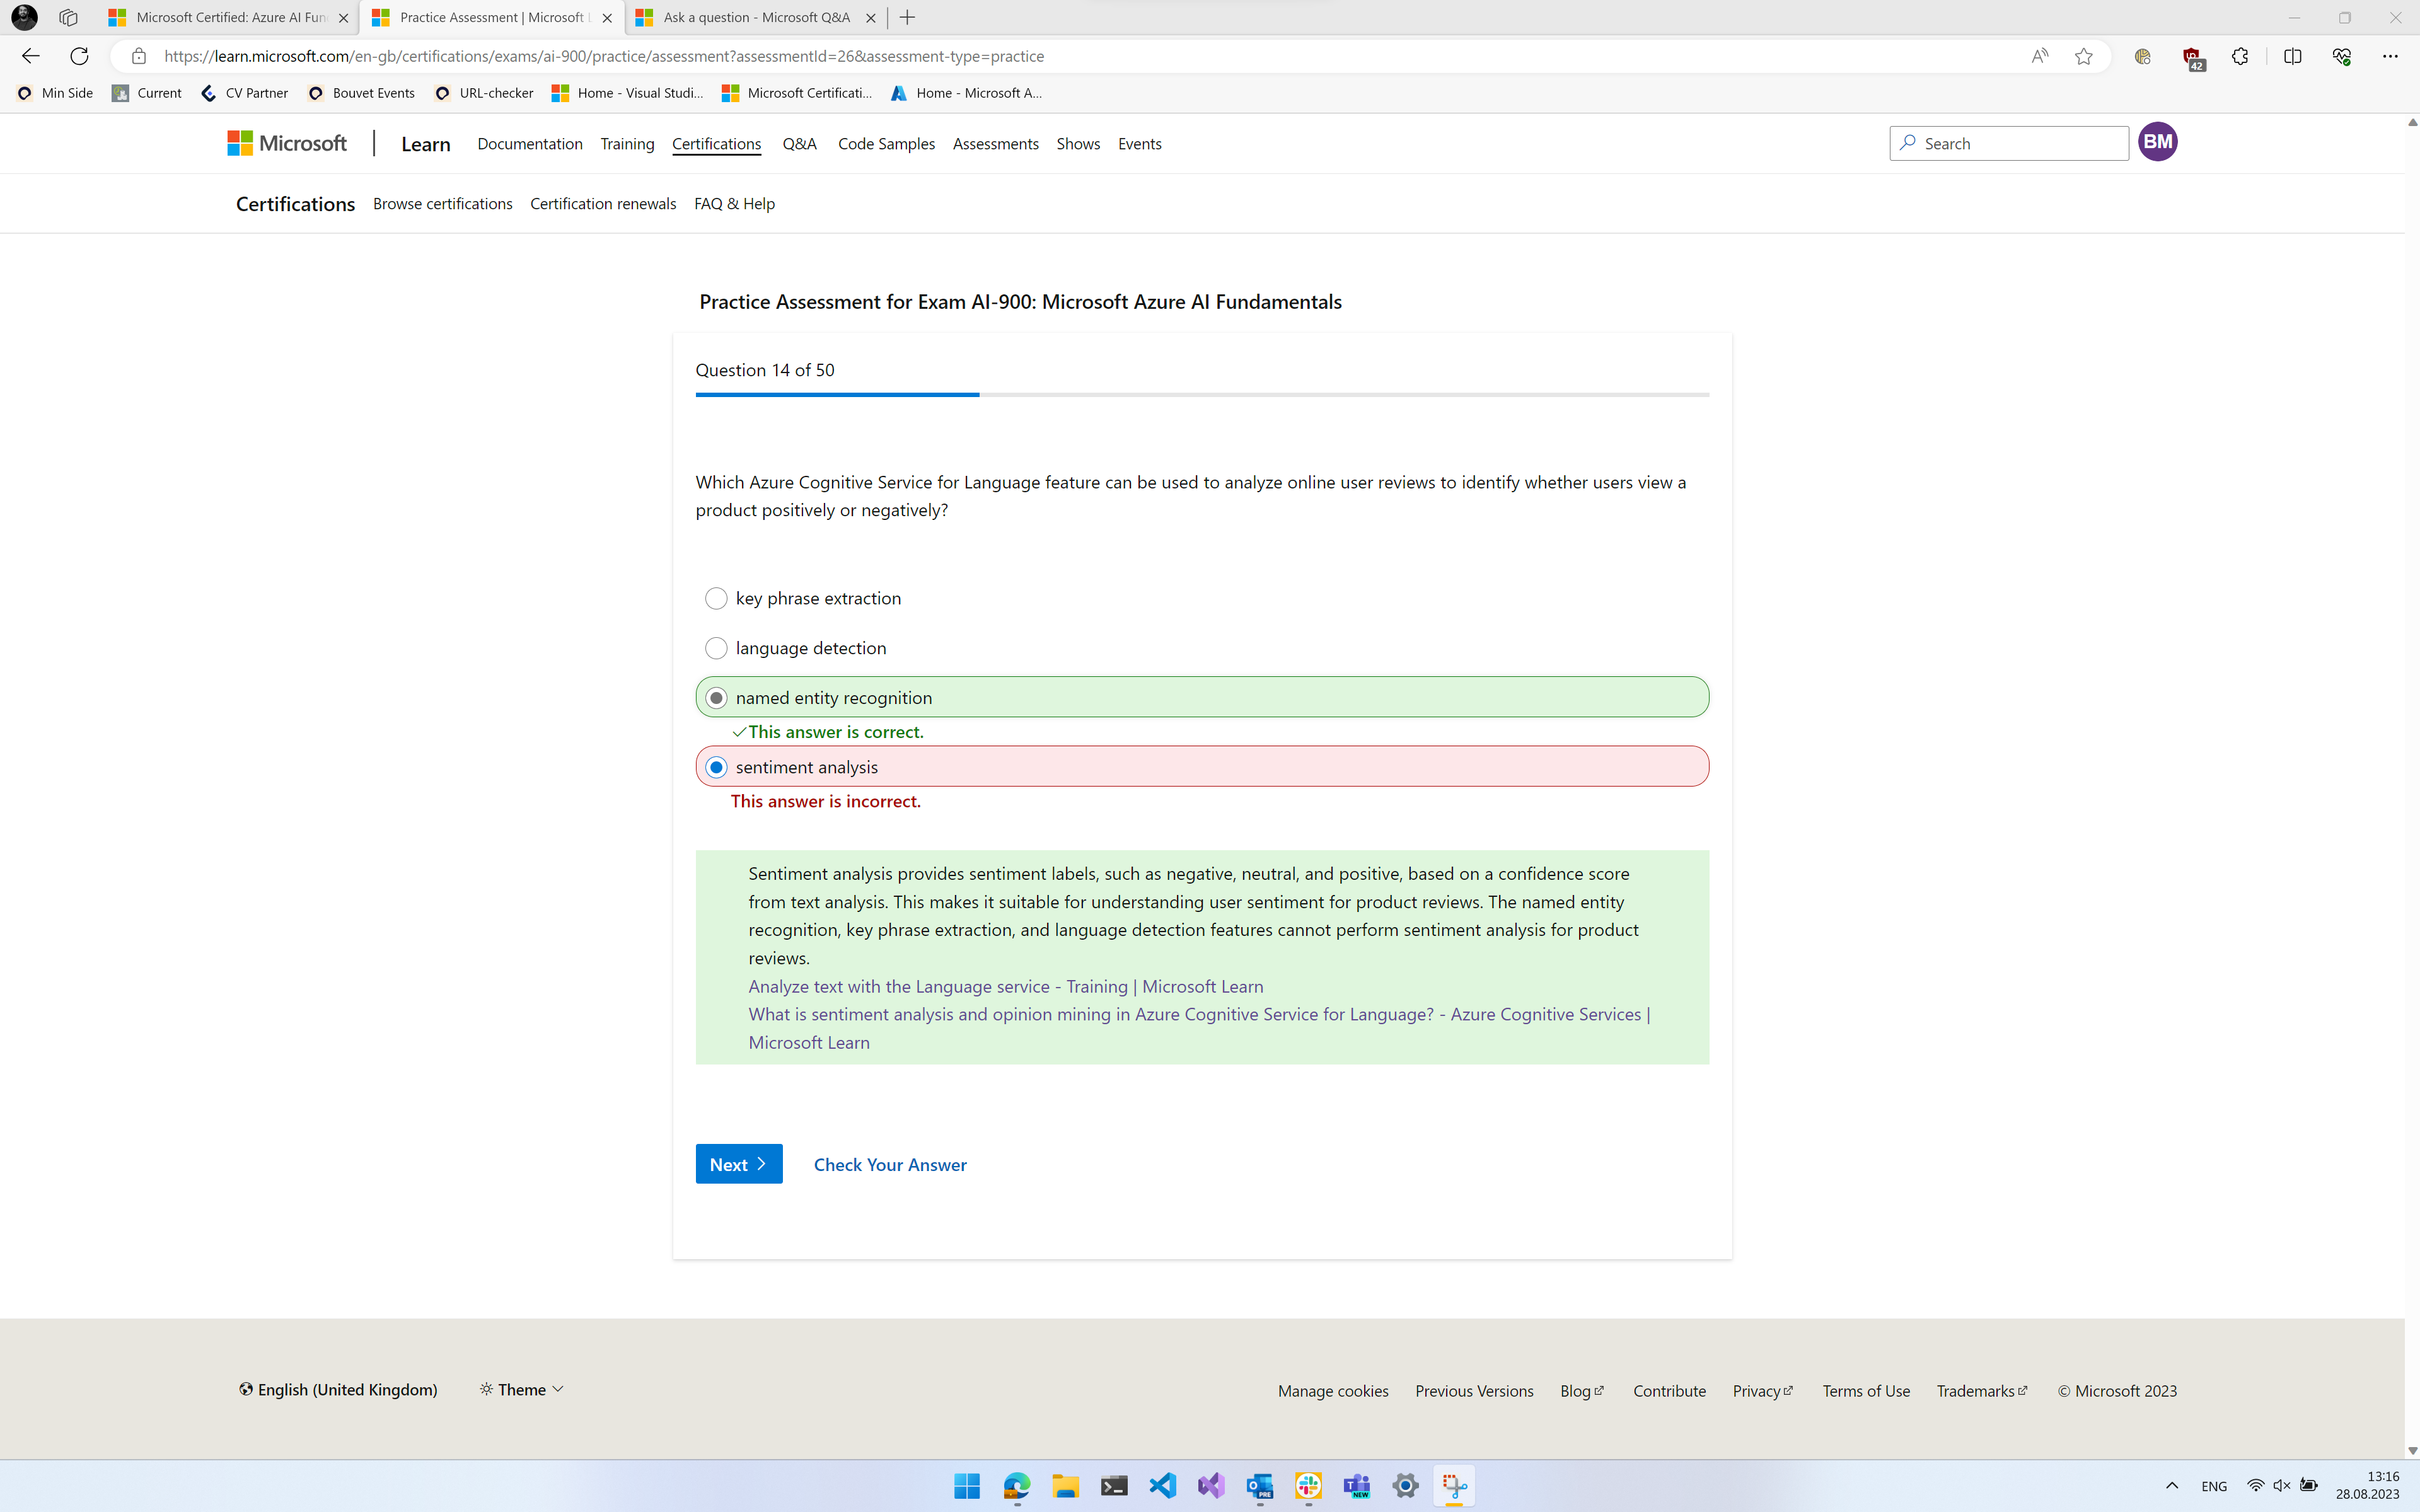Open Slack from taskbar

(x=1308, y=1486)
